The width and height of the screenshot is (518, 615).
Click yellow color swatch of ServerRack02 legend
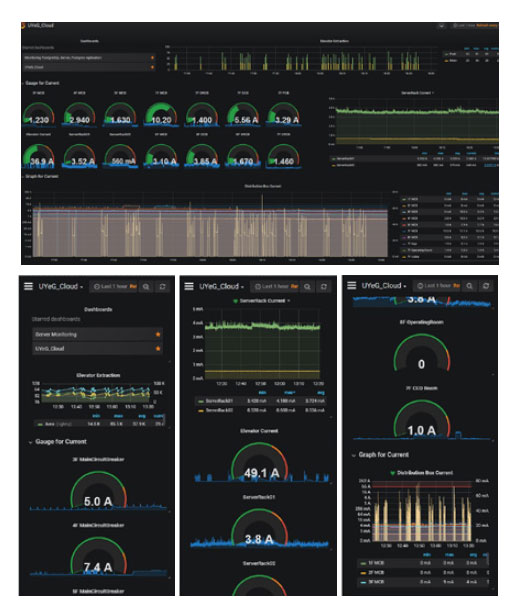point(201,411)
